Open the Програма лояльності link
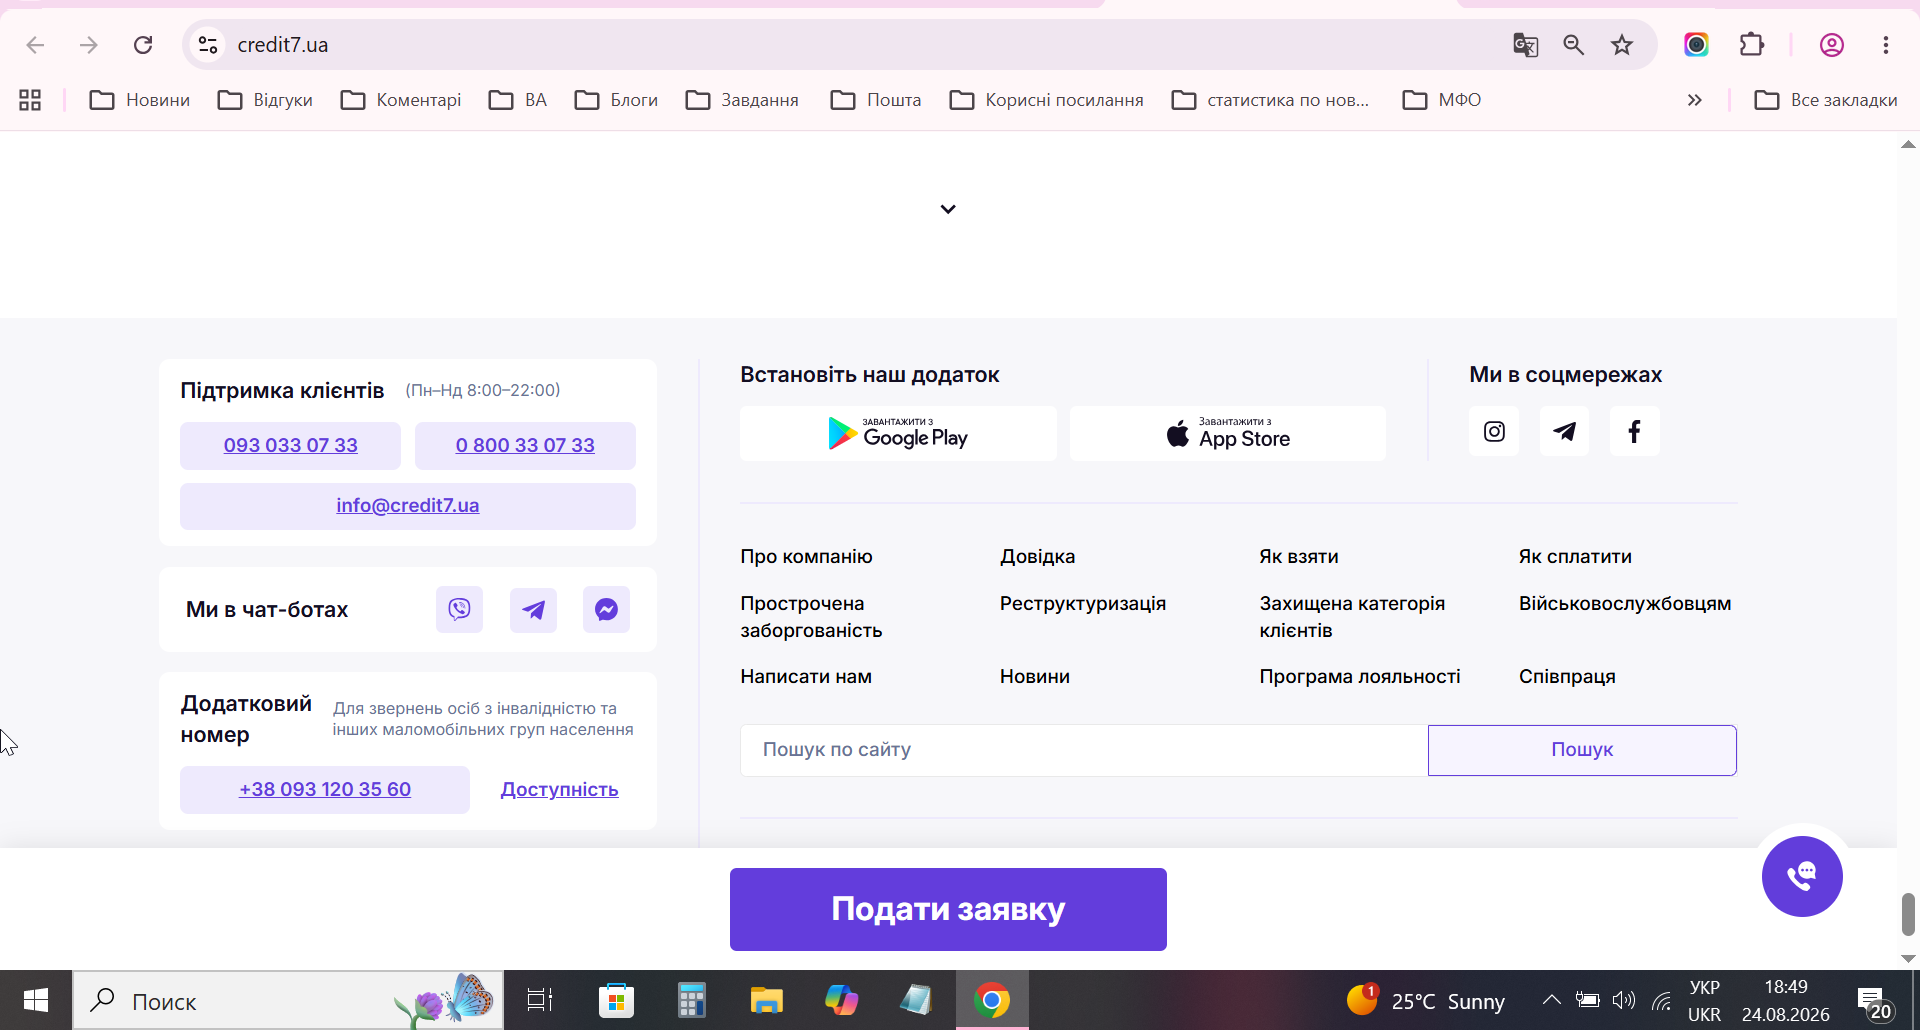This screenshot has width=1920, height=1030. click(1360, 676)
